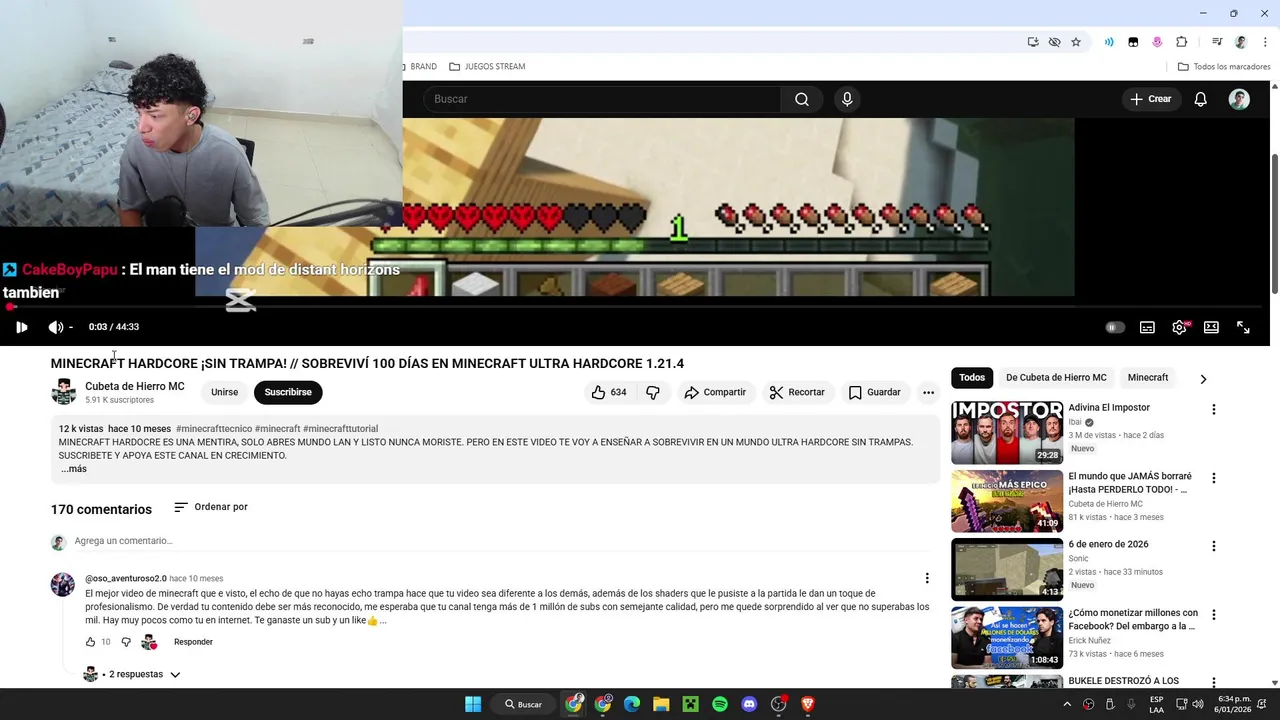This screenshot has width=1280, height=720.
Task: Open 6 de enero de 2026 video title
Action: pos(1108,545)
